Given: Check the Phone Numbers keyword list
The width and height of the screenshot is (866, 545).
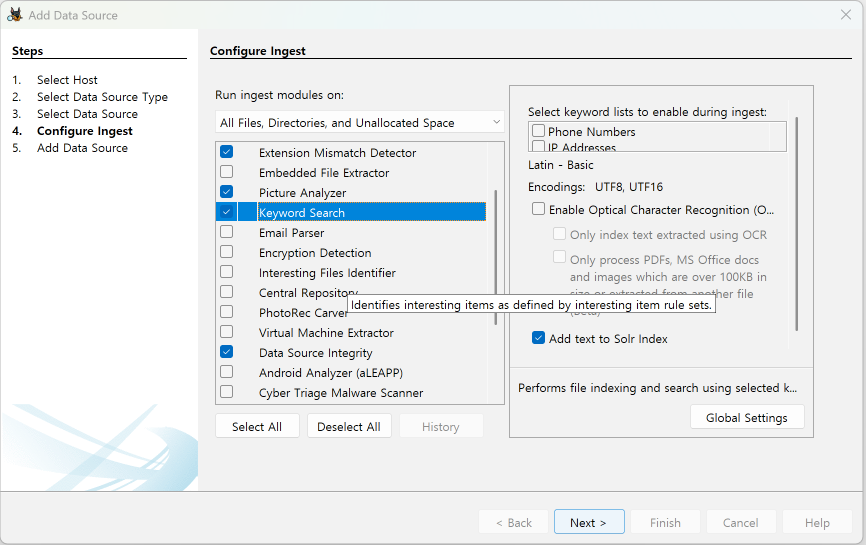Looking at the screenshot, I should pyautogui.click(x=538, y=131).
